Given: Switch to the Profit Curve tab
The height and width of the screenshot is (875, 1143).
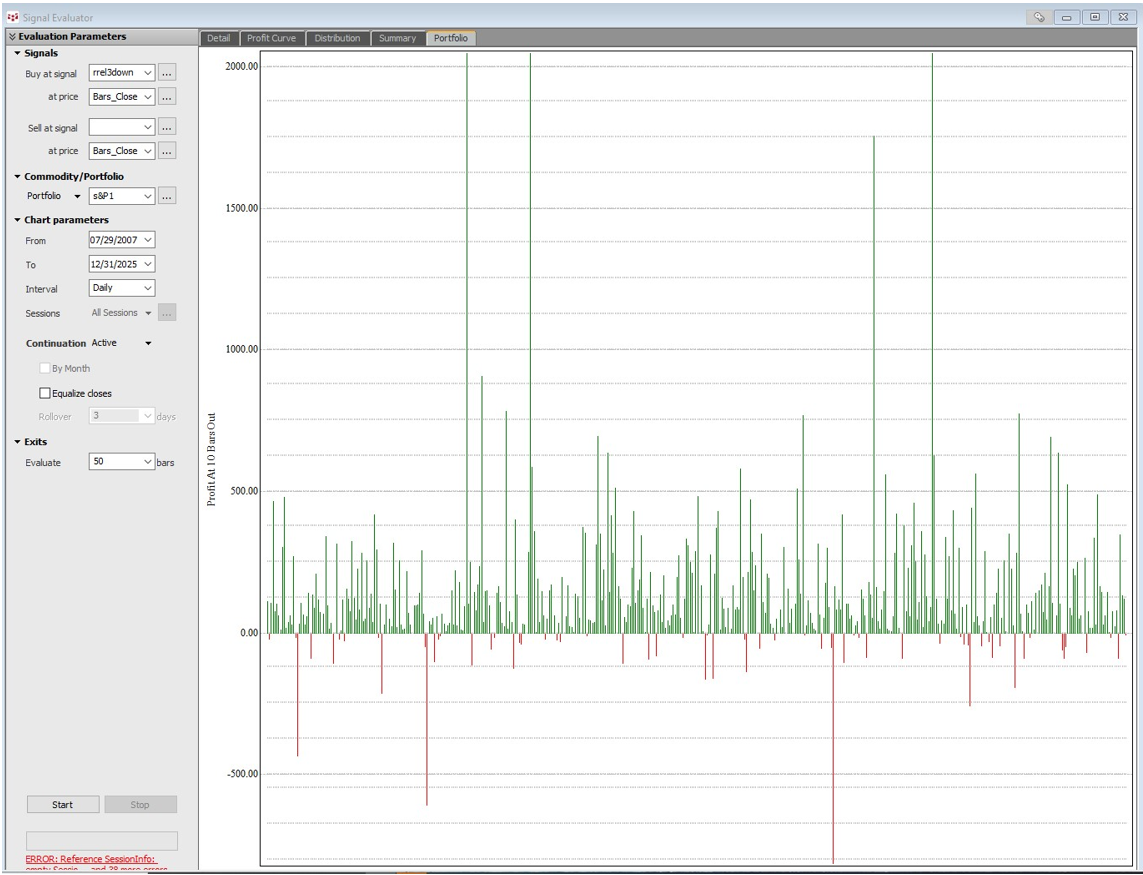Looking at the screenshot, I should point(271,38).
